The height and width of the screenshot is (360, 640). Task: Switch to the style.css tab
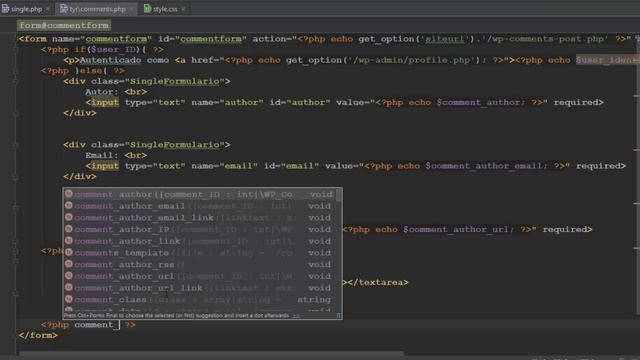(x=165, y=9)
